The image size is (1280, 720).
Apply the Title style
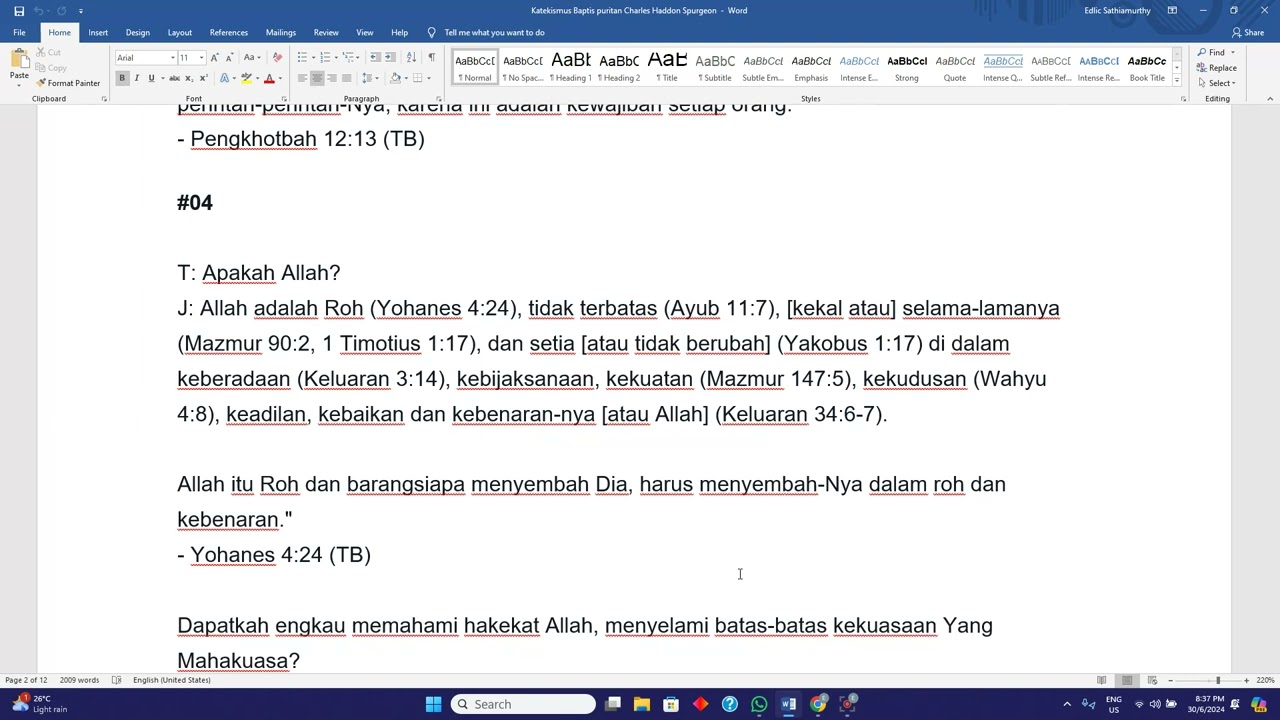pos(667,67)
